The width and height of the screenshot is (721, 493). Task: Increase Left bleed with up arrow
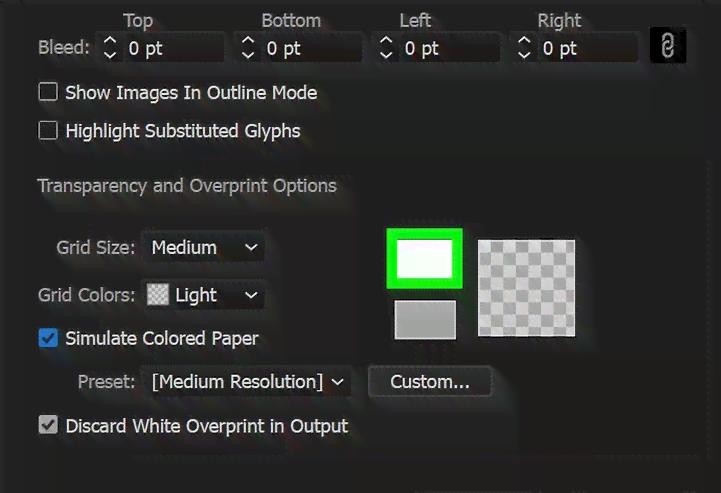point(386,40)
